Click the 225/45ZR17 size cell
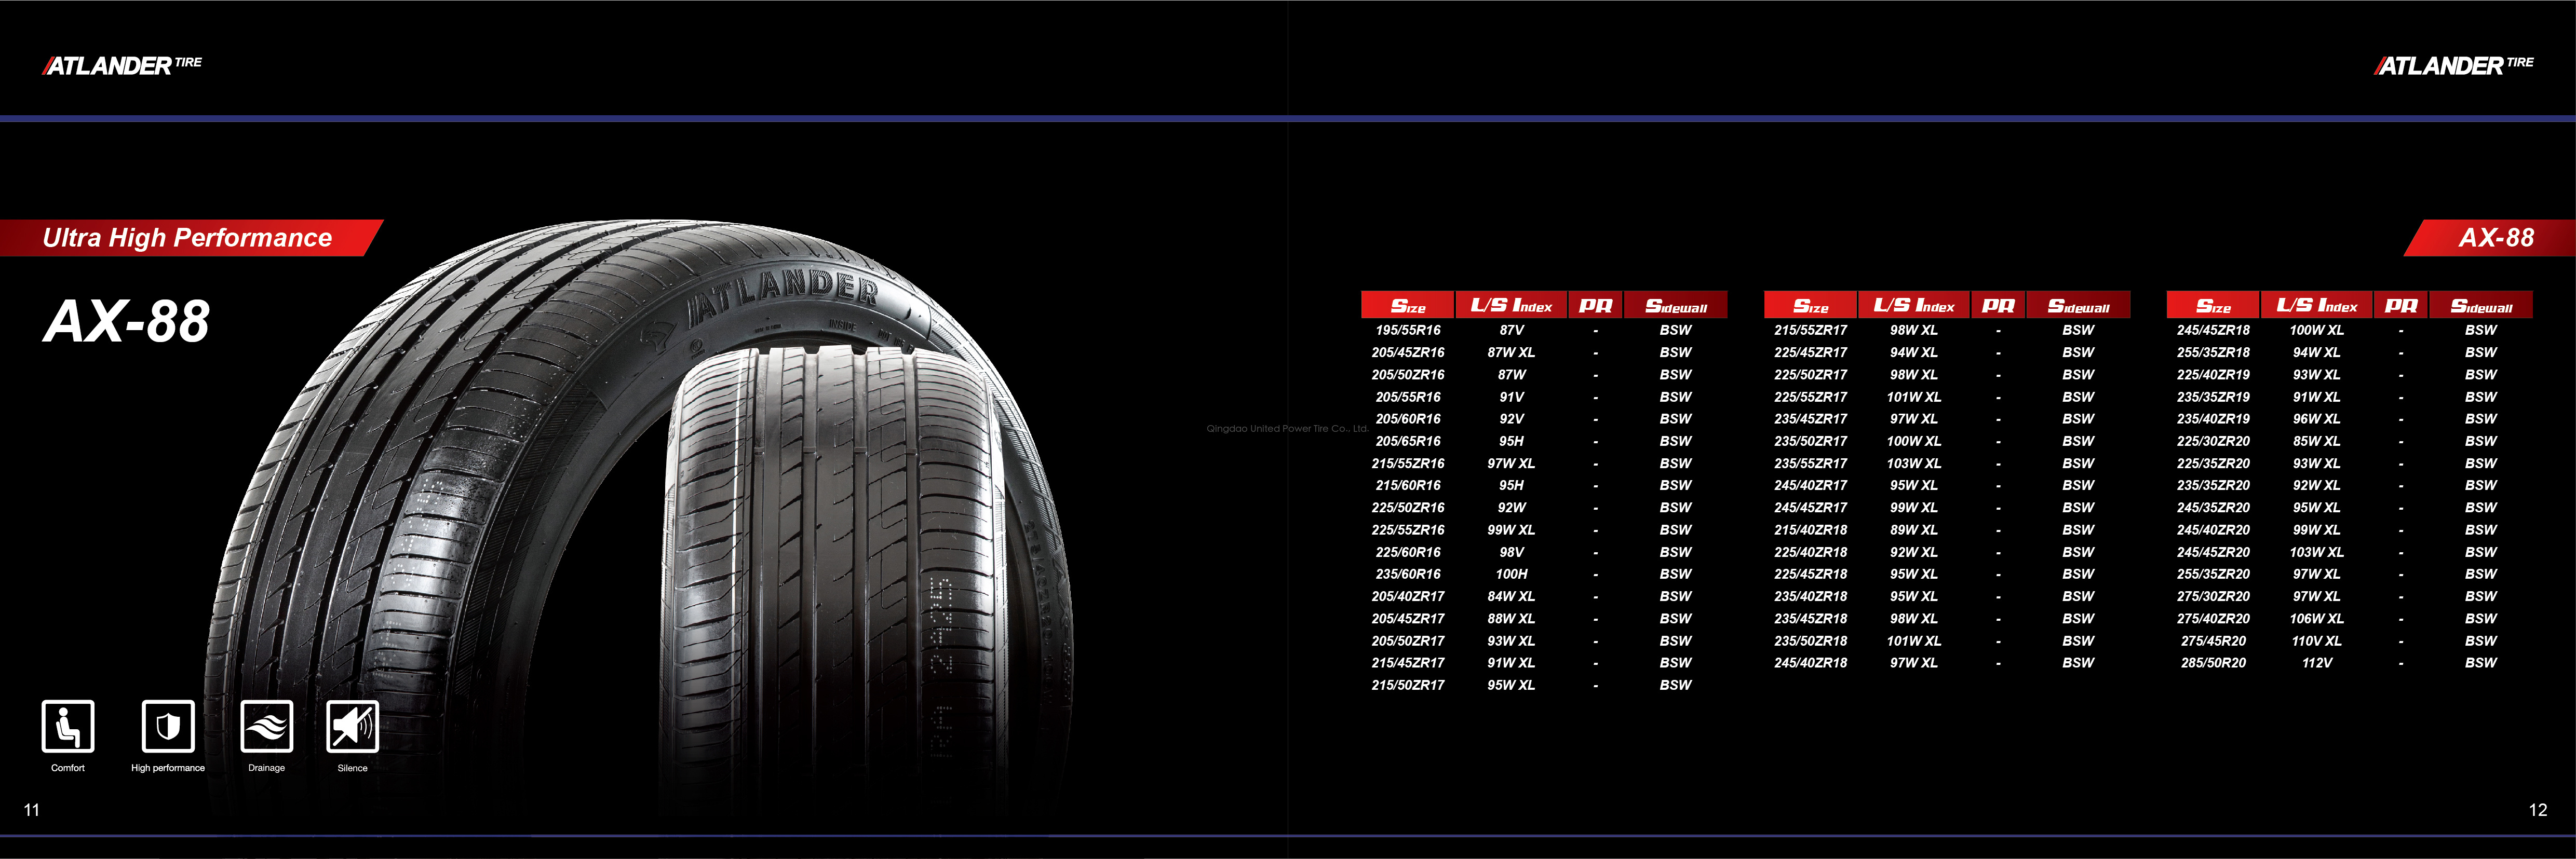The height and width of the screenshot is (859, 2576). point(1811,352)
